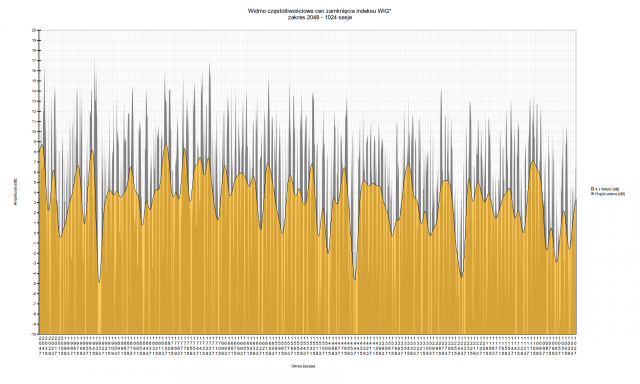This screenshot has width=640, height=384.
Task: Click the -10 tick label at axis bottom
Action: (34, 334)
